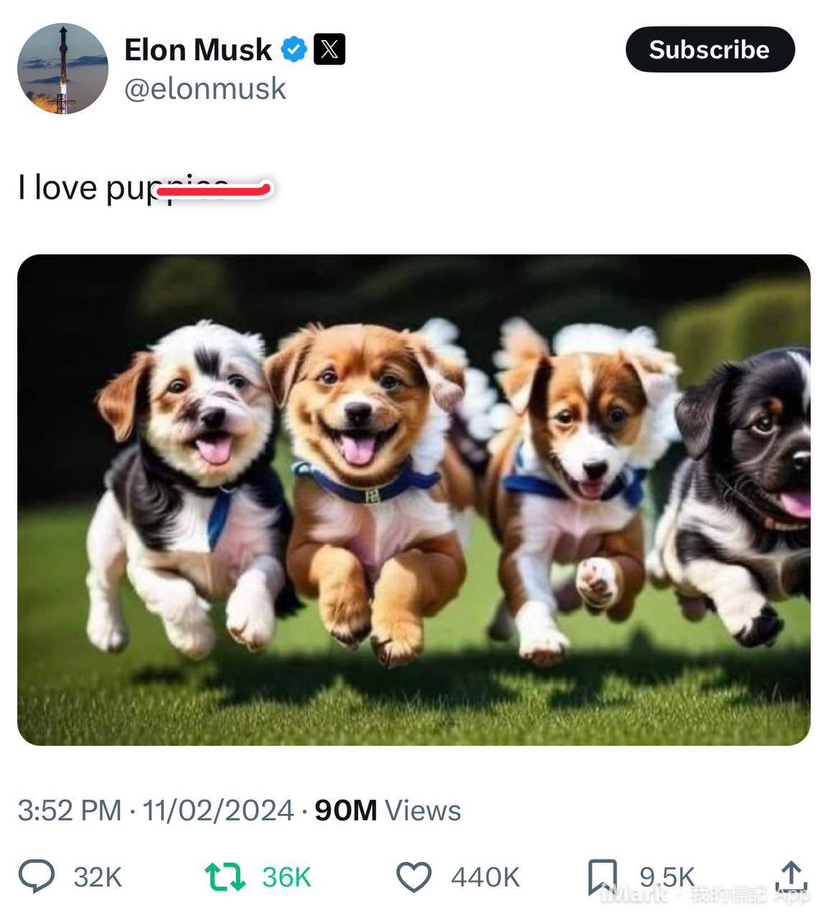Click the blue verified checkmark badge
Screen dimensions: 828x918
click(294, 49)
